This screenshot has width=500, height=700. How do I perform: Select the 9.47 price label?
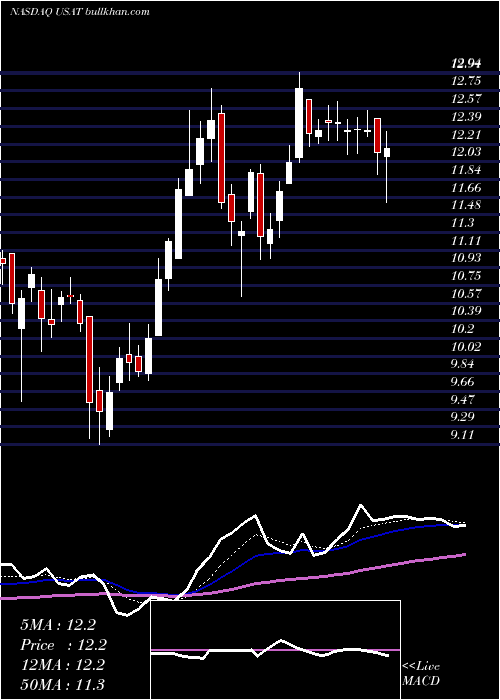pyautogui.click(x=462, y=399)
